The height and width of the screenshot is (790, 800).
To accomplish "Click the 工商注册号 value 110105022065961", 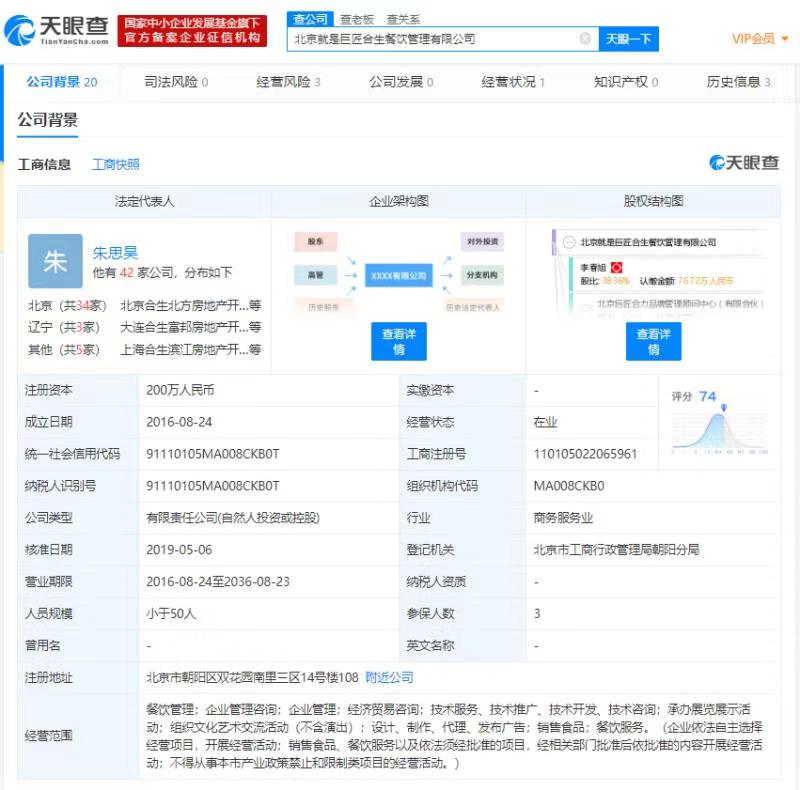I will tap(585, 454).
